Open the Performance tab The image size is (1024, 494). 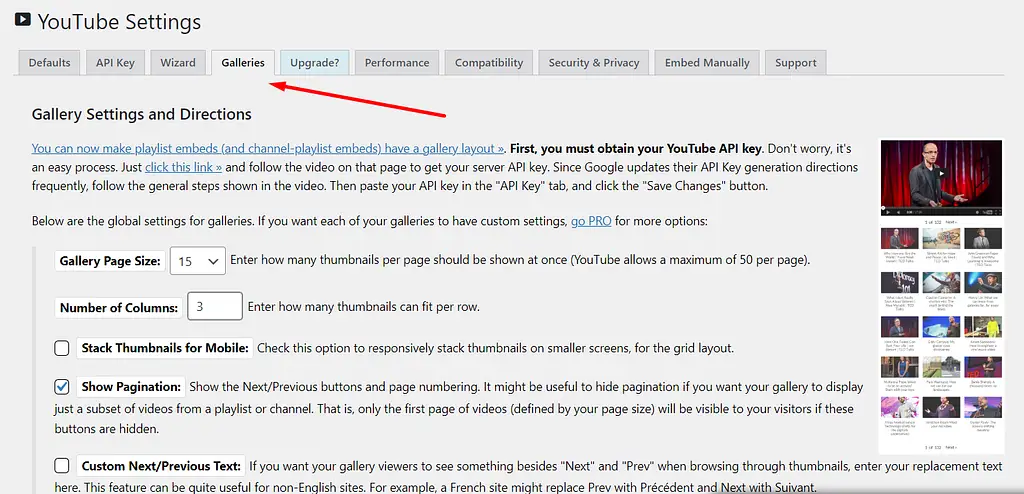(396, 62)
